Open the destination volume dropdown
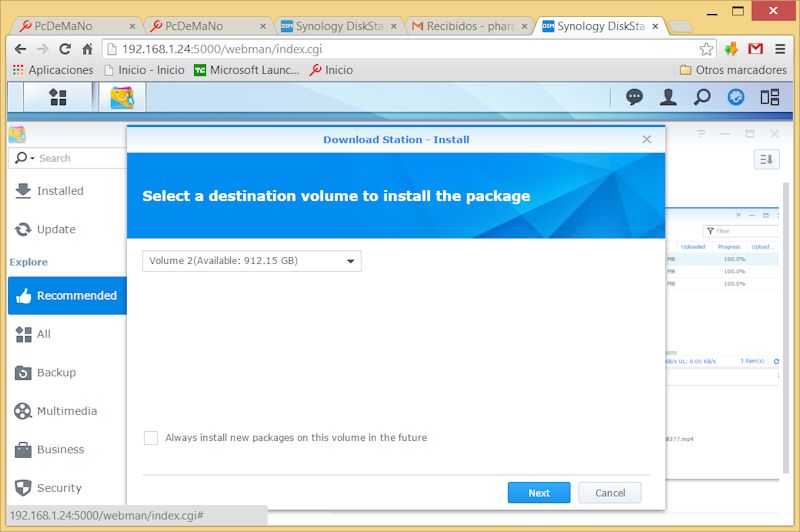 [252, 261]
